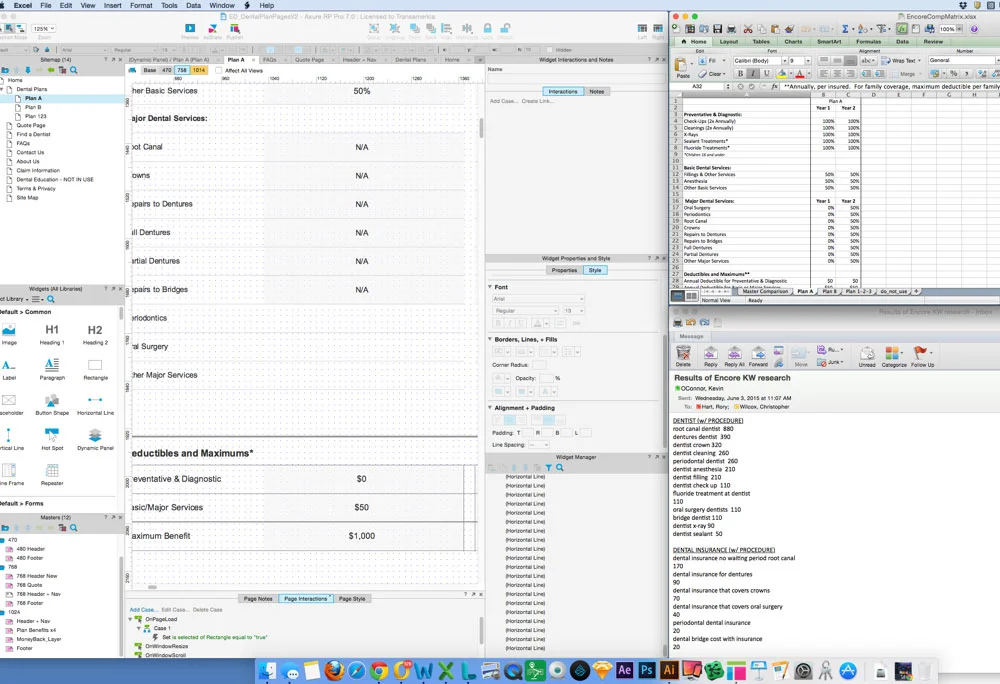Click the Publish icon in Axure toolbar
The width and height of the screenshot is (1000, 684).
[x=235, y=28]
